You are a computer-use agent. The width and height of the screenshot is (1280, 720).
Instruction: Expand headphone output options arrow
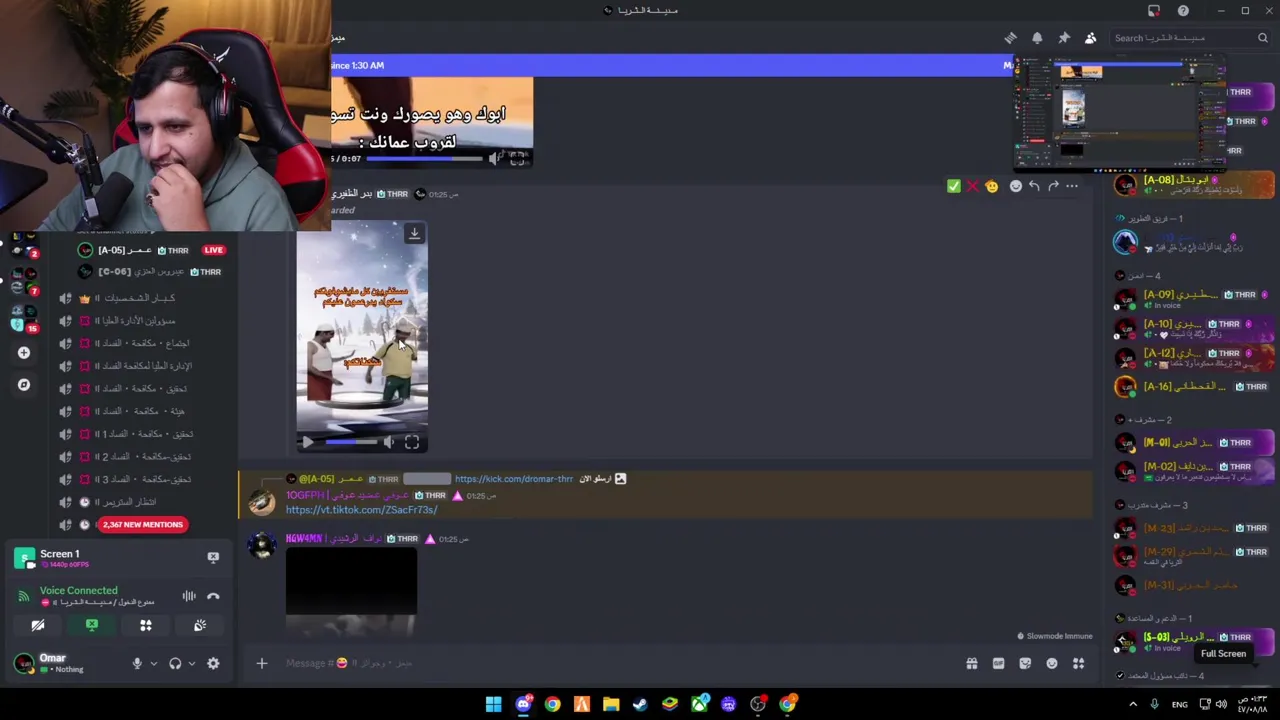point(191,663)
